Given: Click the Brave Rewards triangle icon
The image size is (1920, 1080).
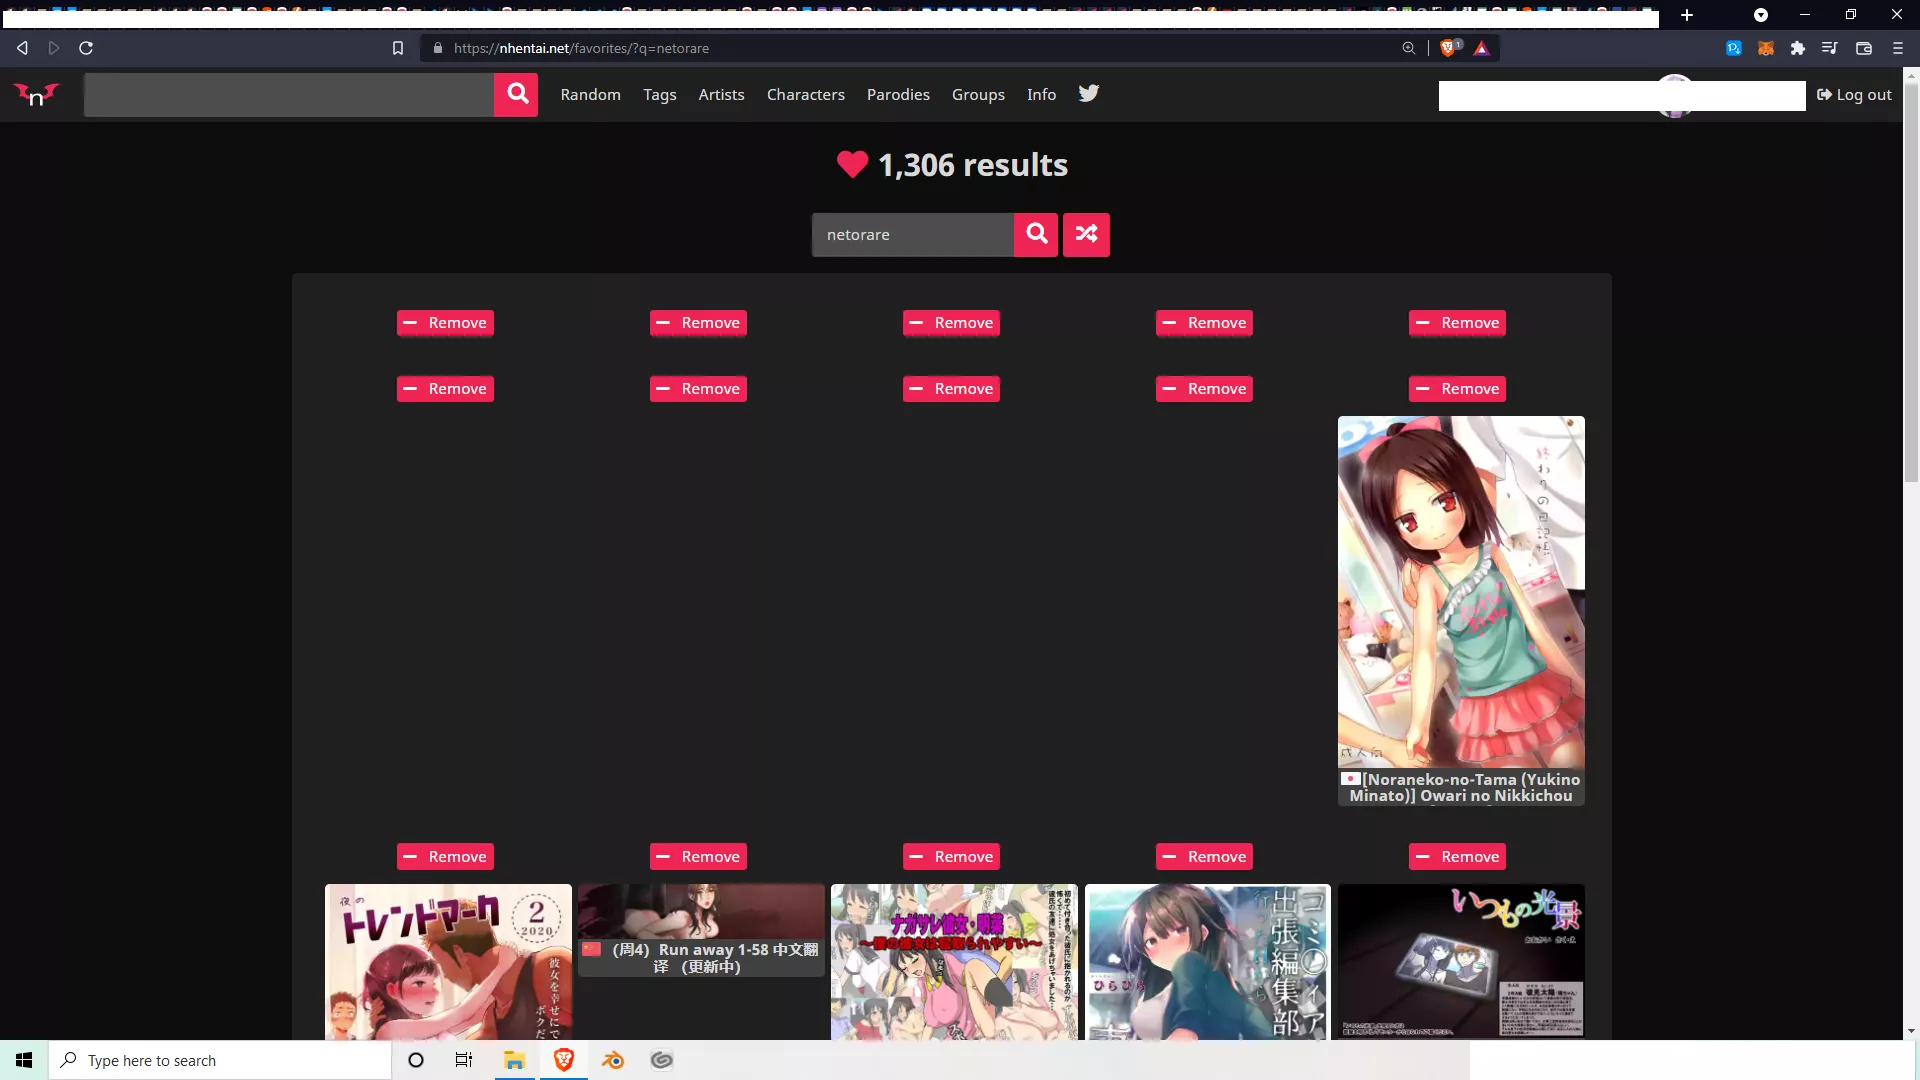Looking at the screenshot, I should click(1483, 47).
